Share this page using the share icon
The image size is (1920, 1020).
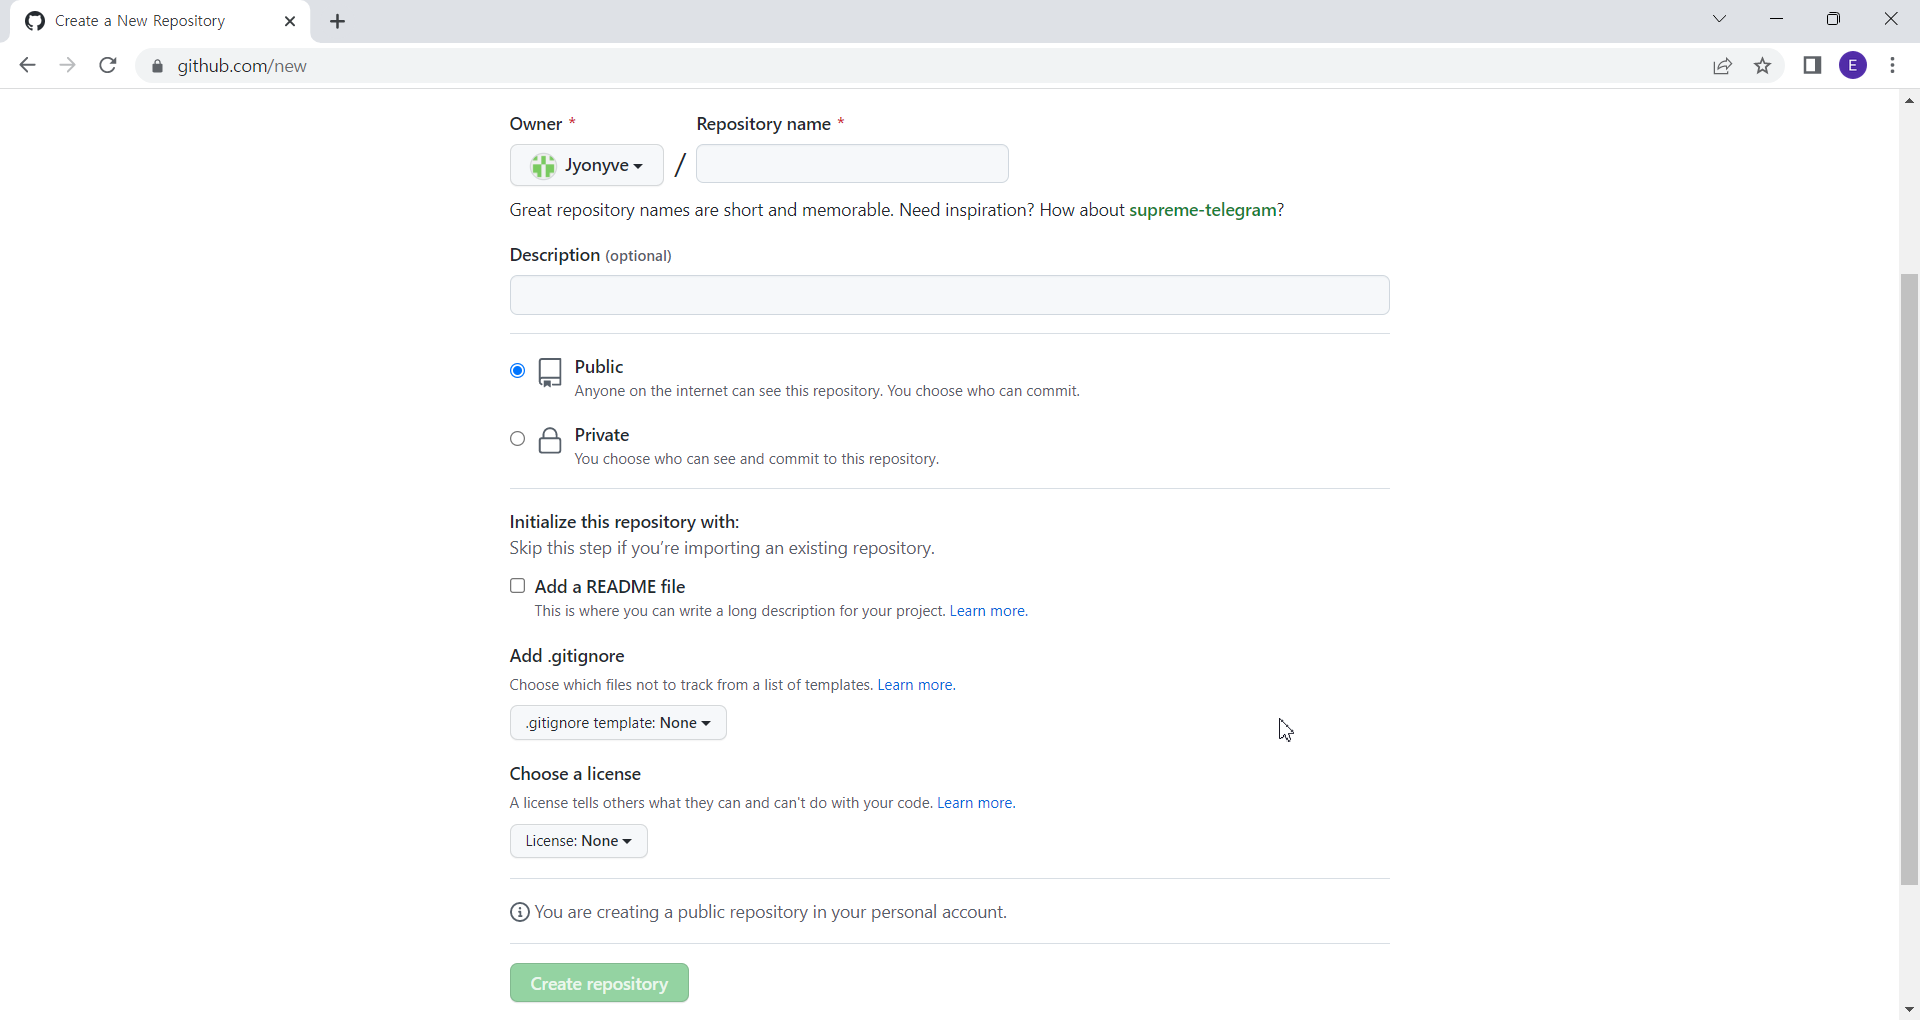(1722, 66)
